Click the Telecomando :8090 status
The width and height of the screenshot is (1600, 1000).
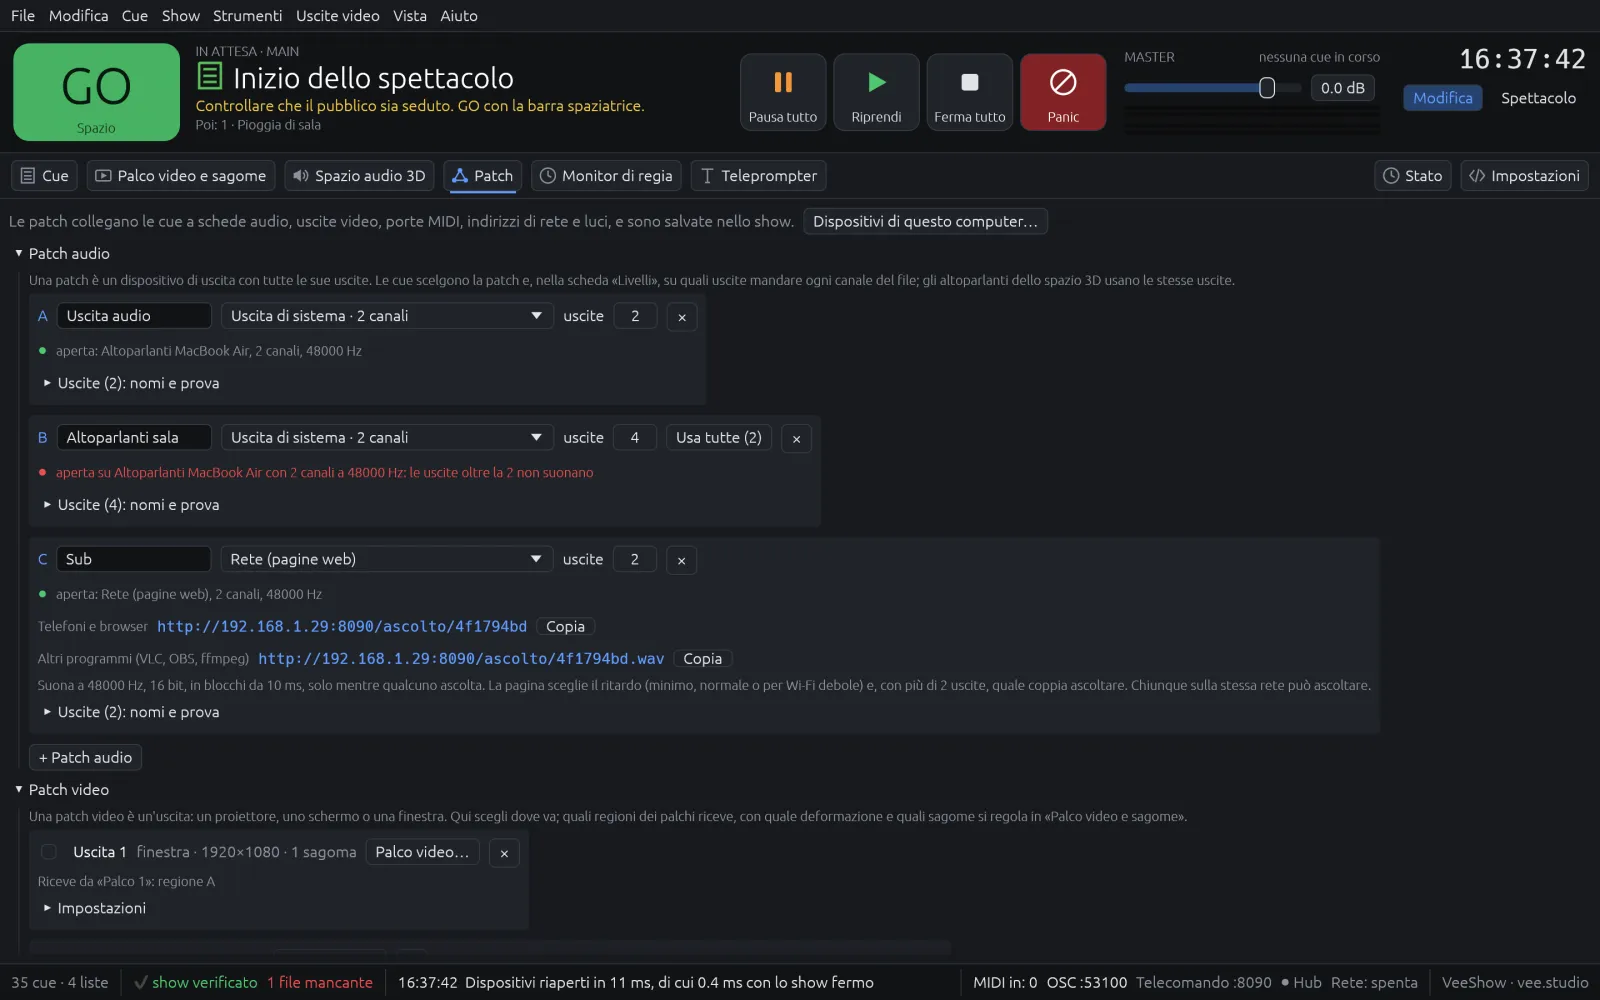coord(1204,983)
